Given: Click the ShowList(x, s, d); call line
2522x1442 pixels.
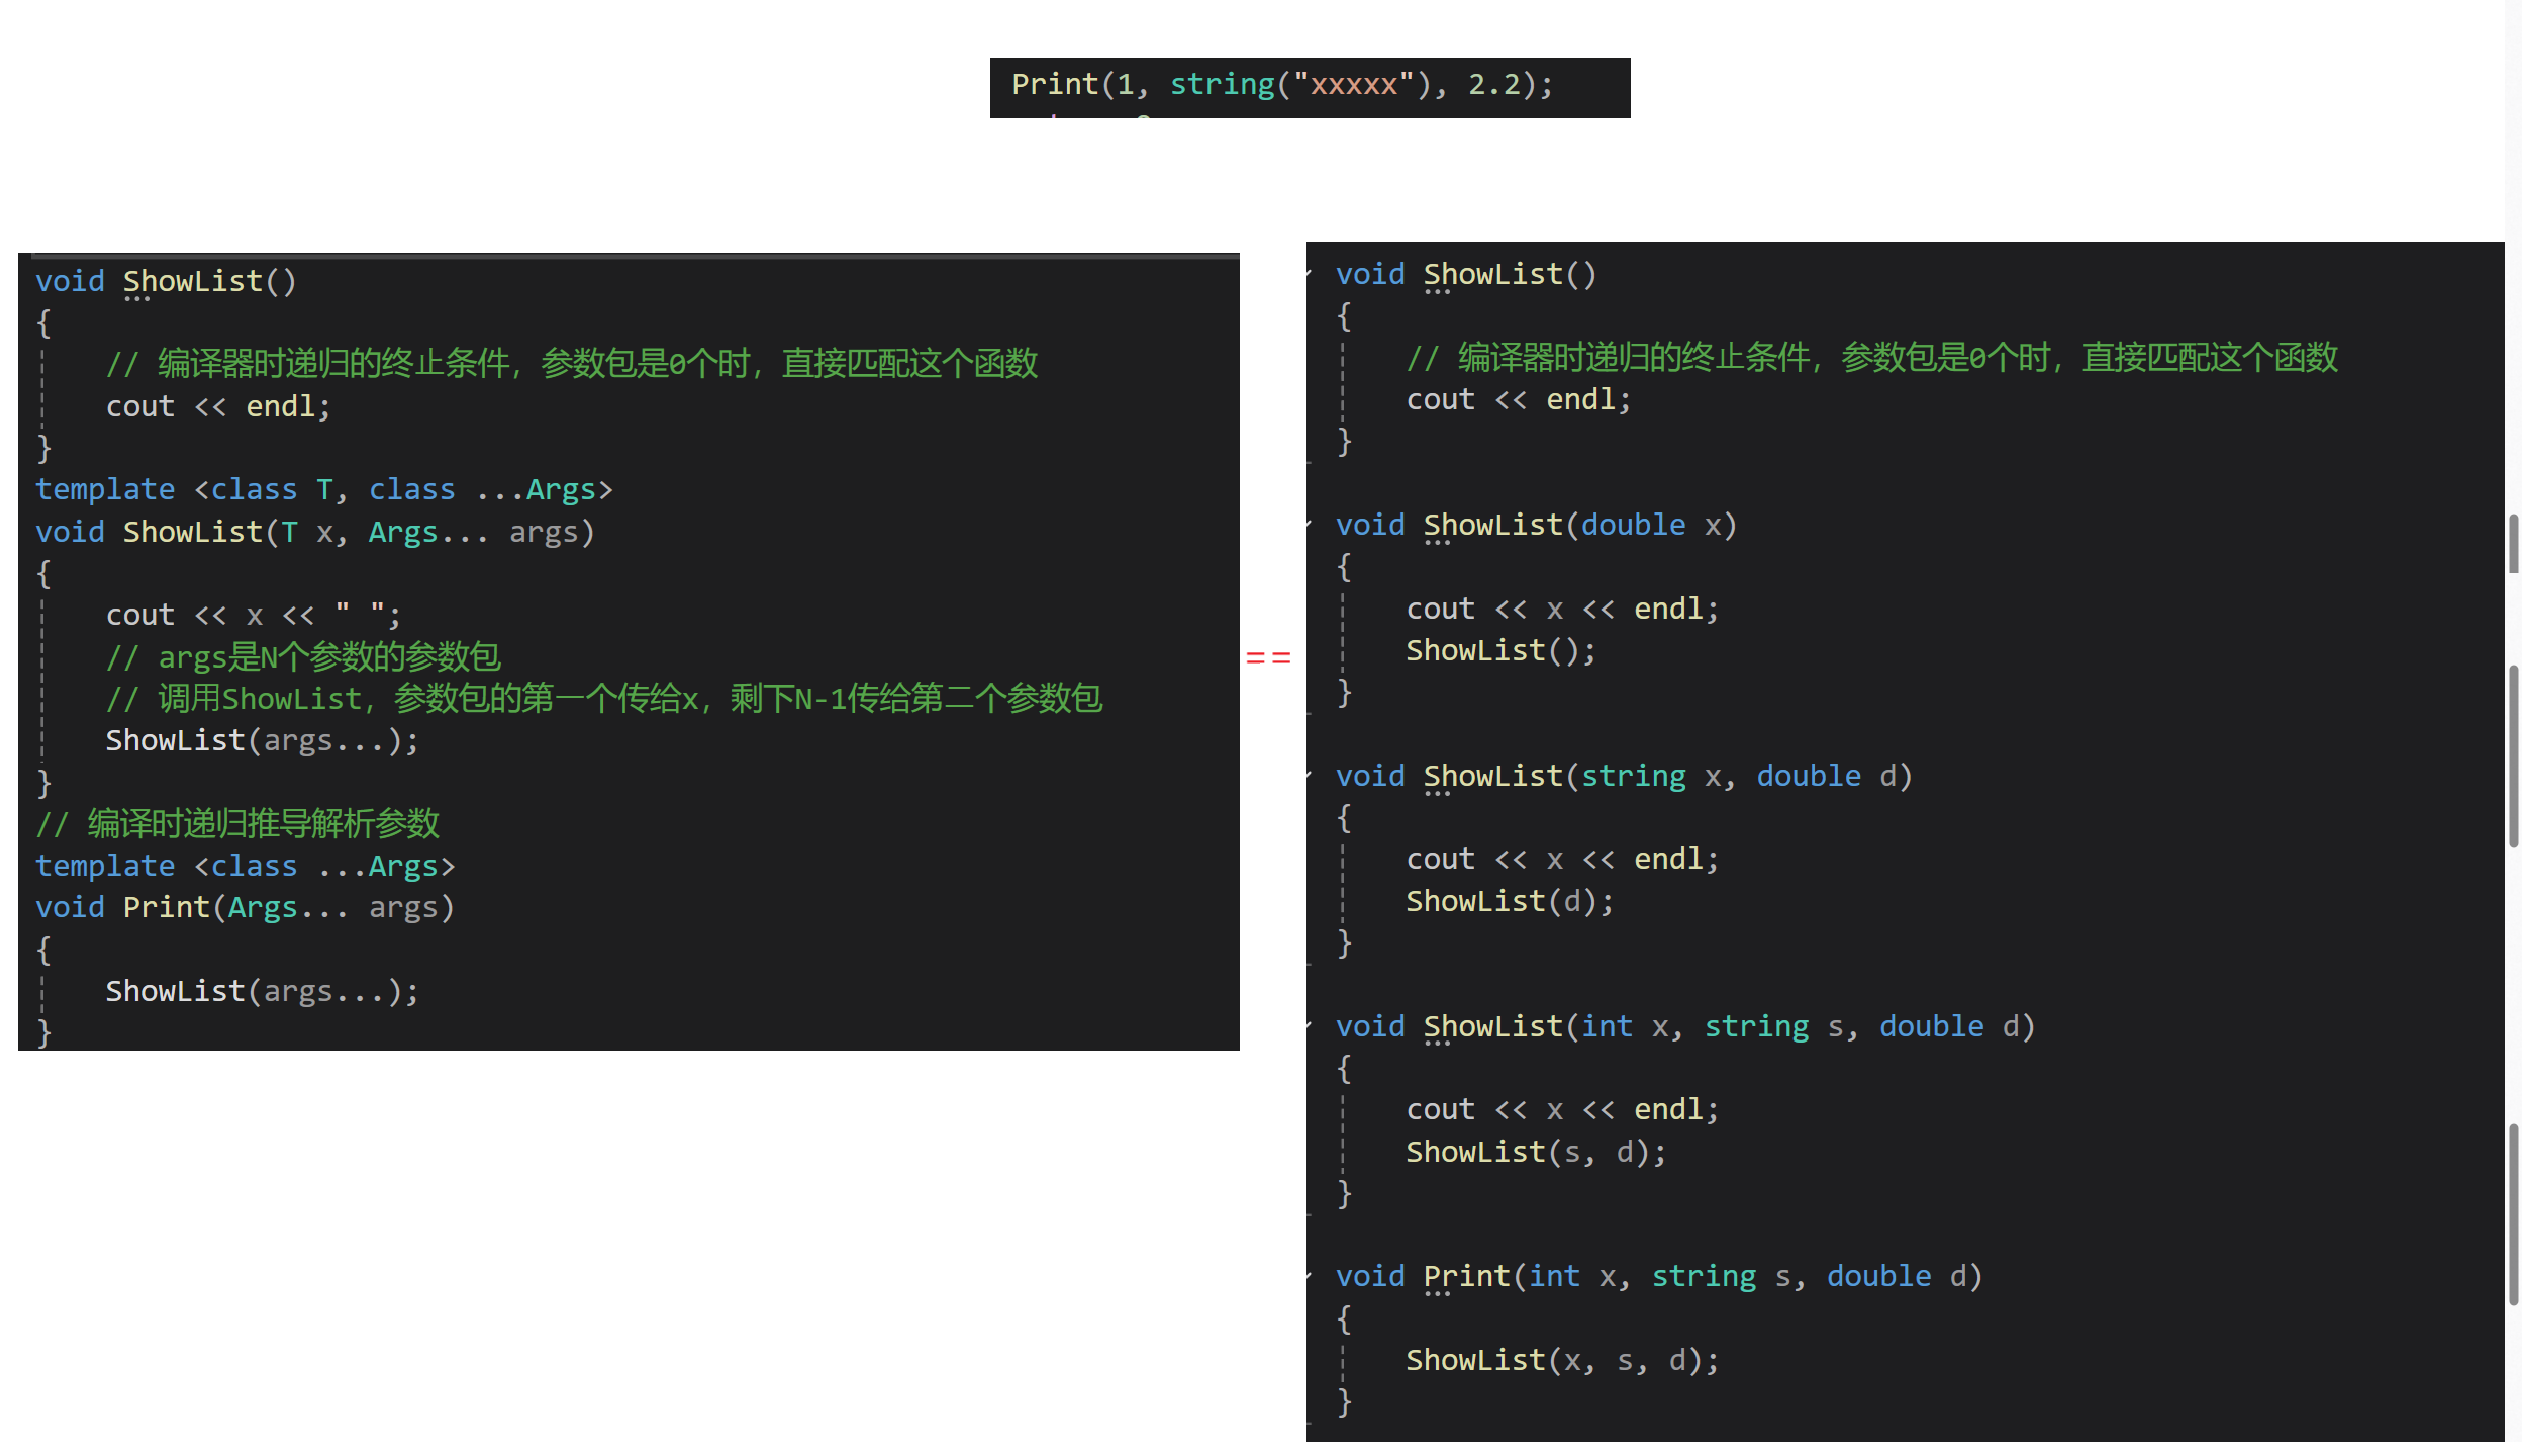Looking at the screenshot, I should click(x=1561, y=1360).
